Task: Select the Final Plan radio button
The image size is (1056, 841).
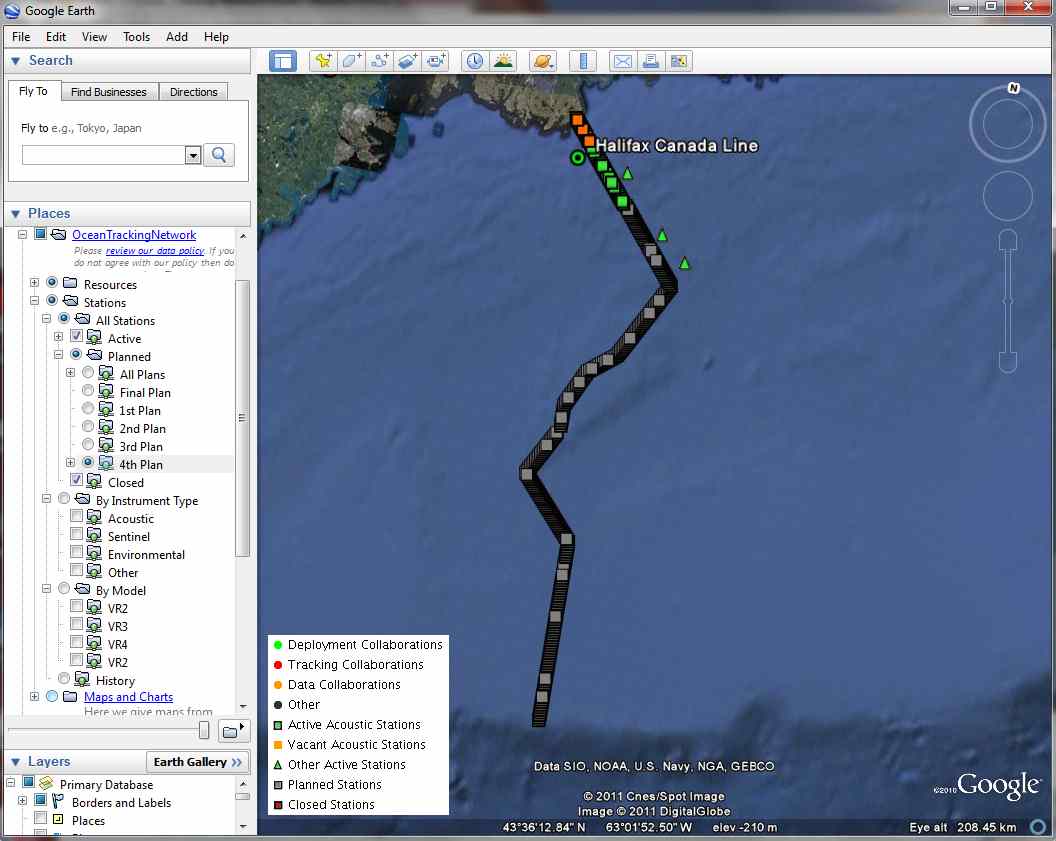Action: coord(88,391)
